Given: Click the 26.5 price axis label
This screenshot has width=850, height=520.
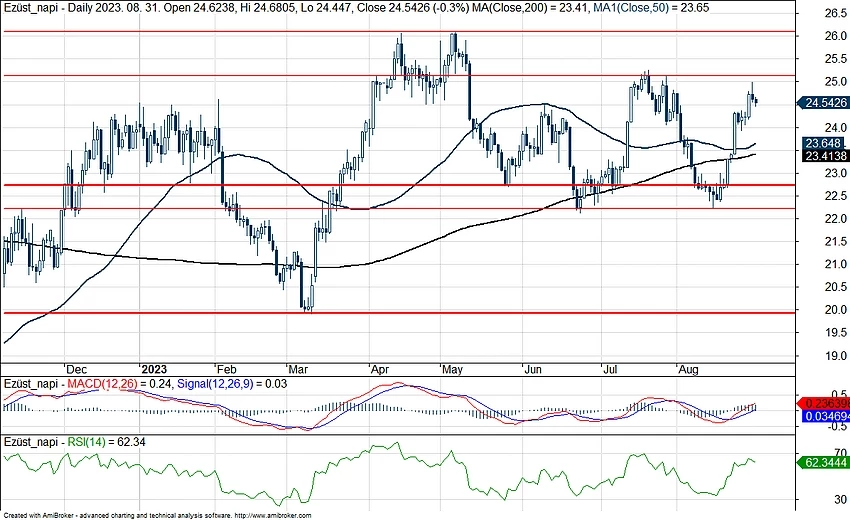Looking at the screenshot, I should point(835,13).
